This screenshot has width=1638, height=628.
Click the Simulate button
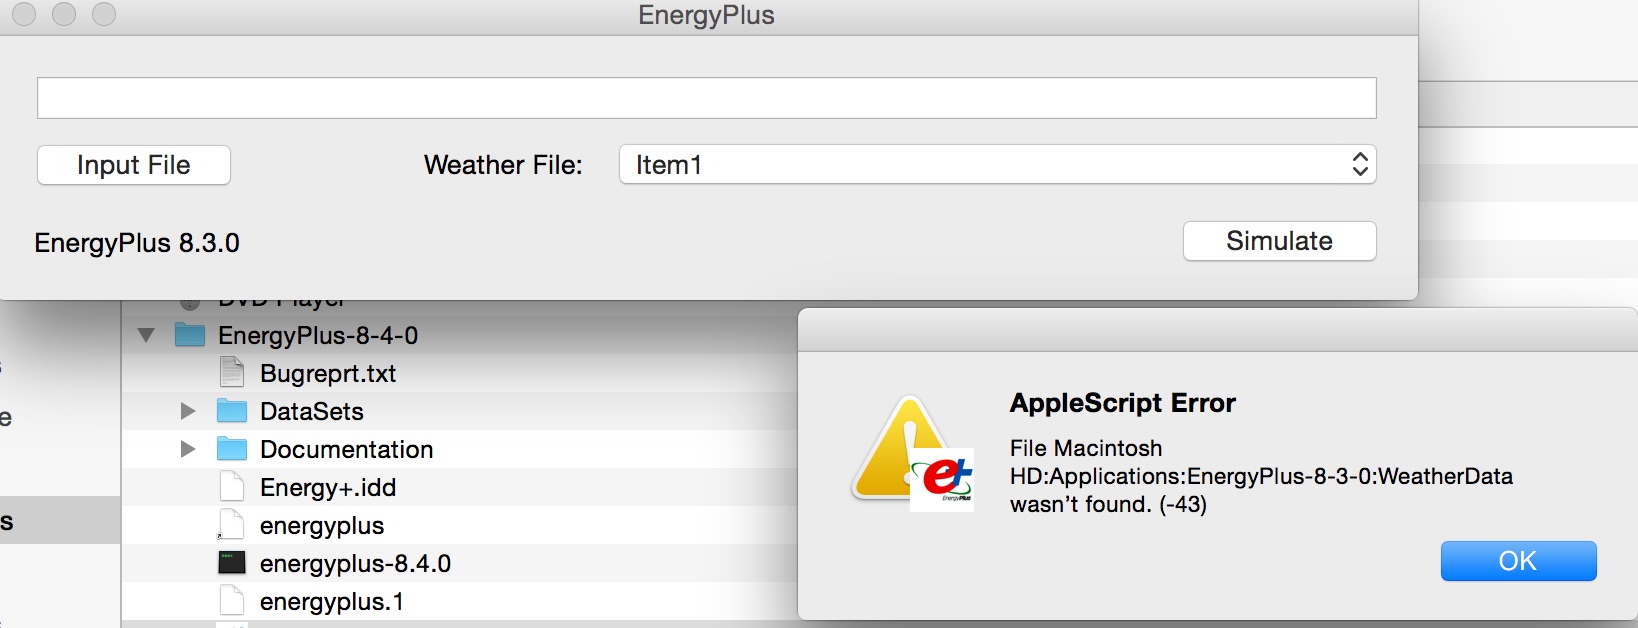pos(1279,241)
